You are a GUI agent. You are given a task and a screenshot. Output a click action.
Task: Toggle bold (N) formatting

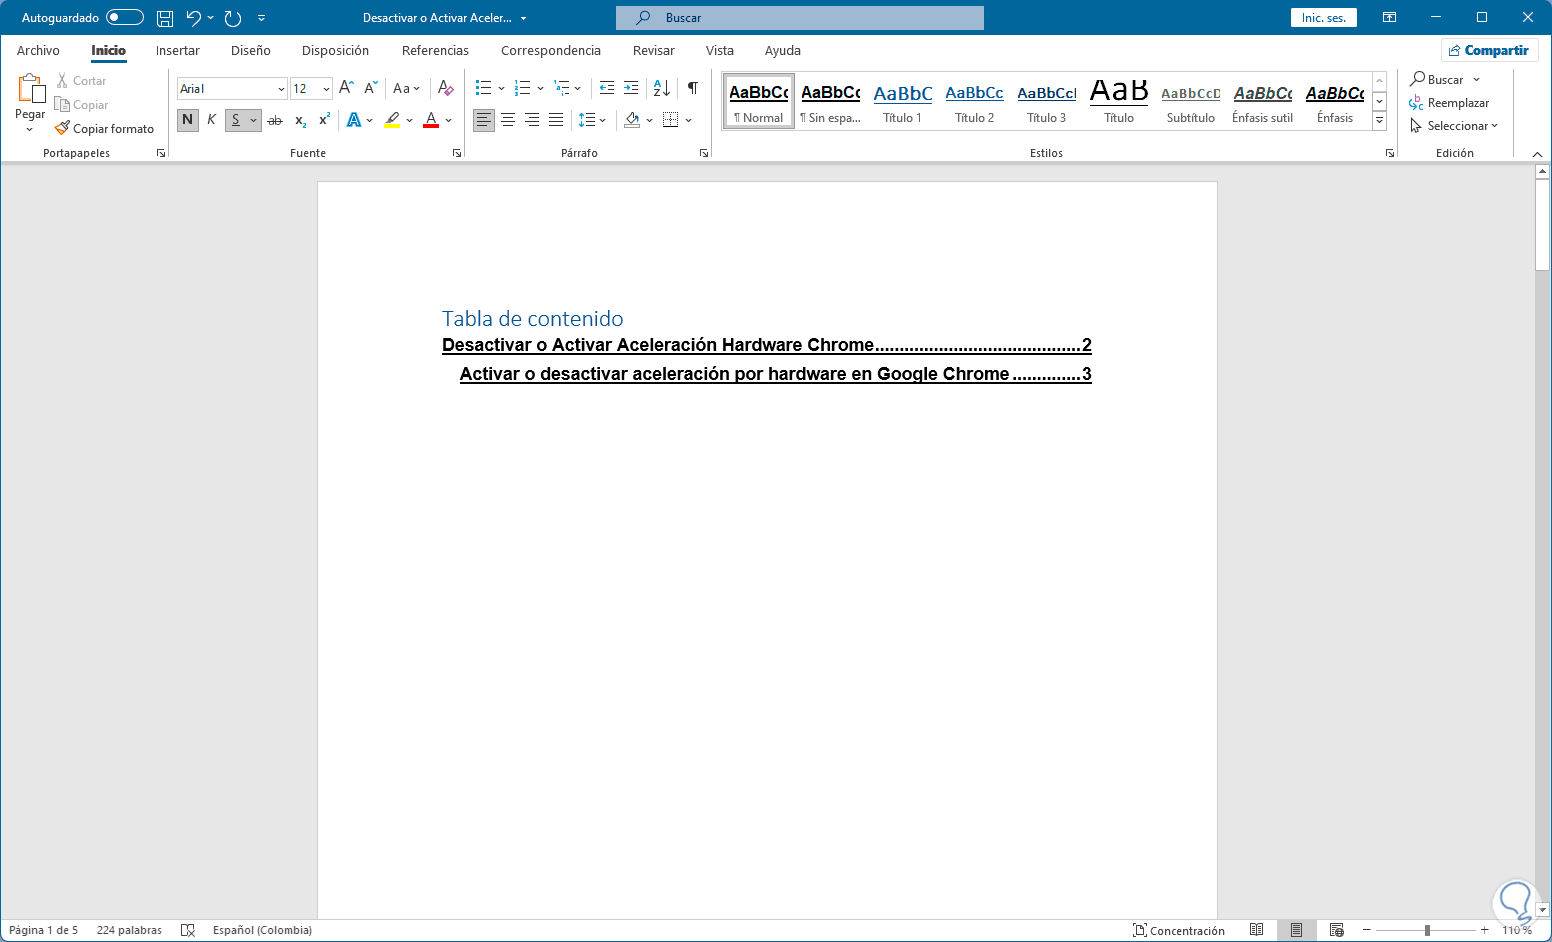tap(188, 120)
